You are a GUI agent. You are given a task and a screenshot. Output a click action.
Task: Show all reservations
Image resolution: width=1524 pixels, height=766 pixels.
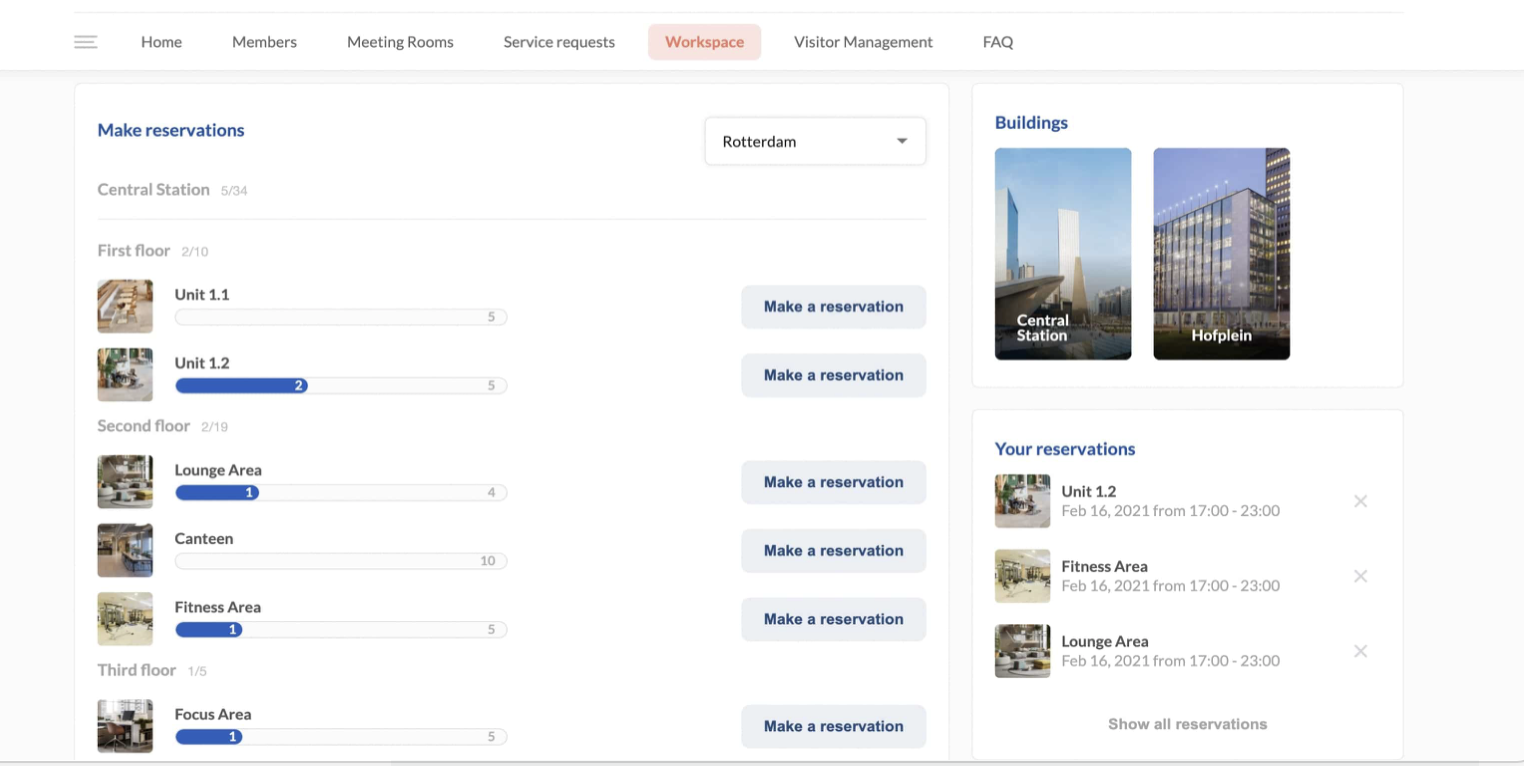pos(1187,724)
